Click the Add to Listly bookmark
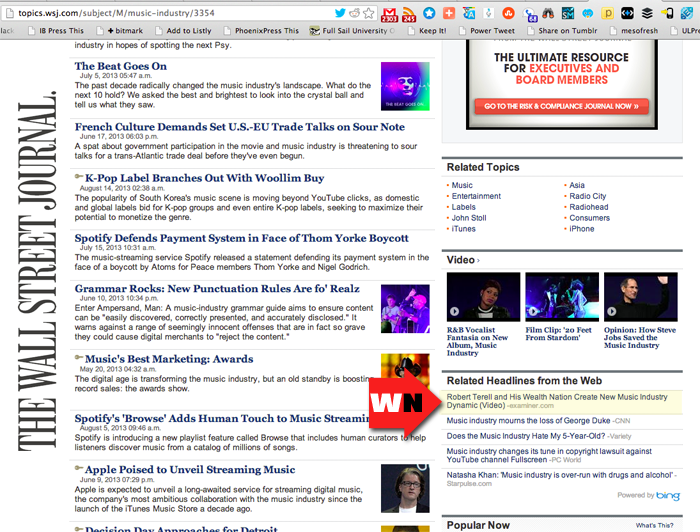Image resolution: width=700 pixels, height=532 pixels. tap(183, 31)
